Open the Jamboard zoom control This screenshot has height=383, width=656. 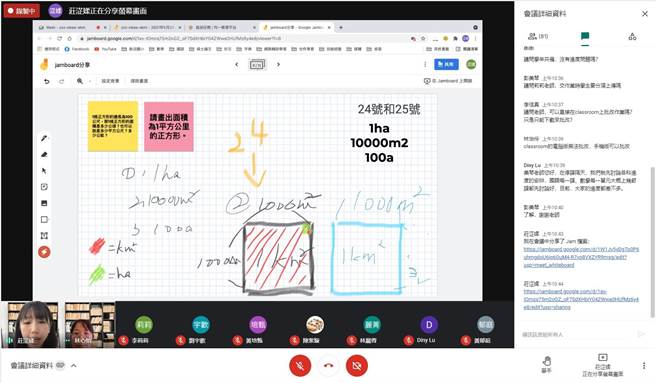click(x=80, y=81)
